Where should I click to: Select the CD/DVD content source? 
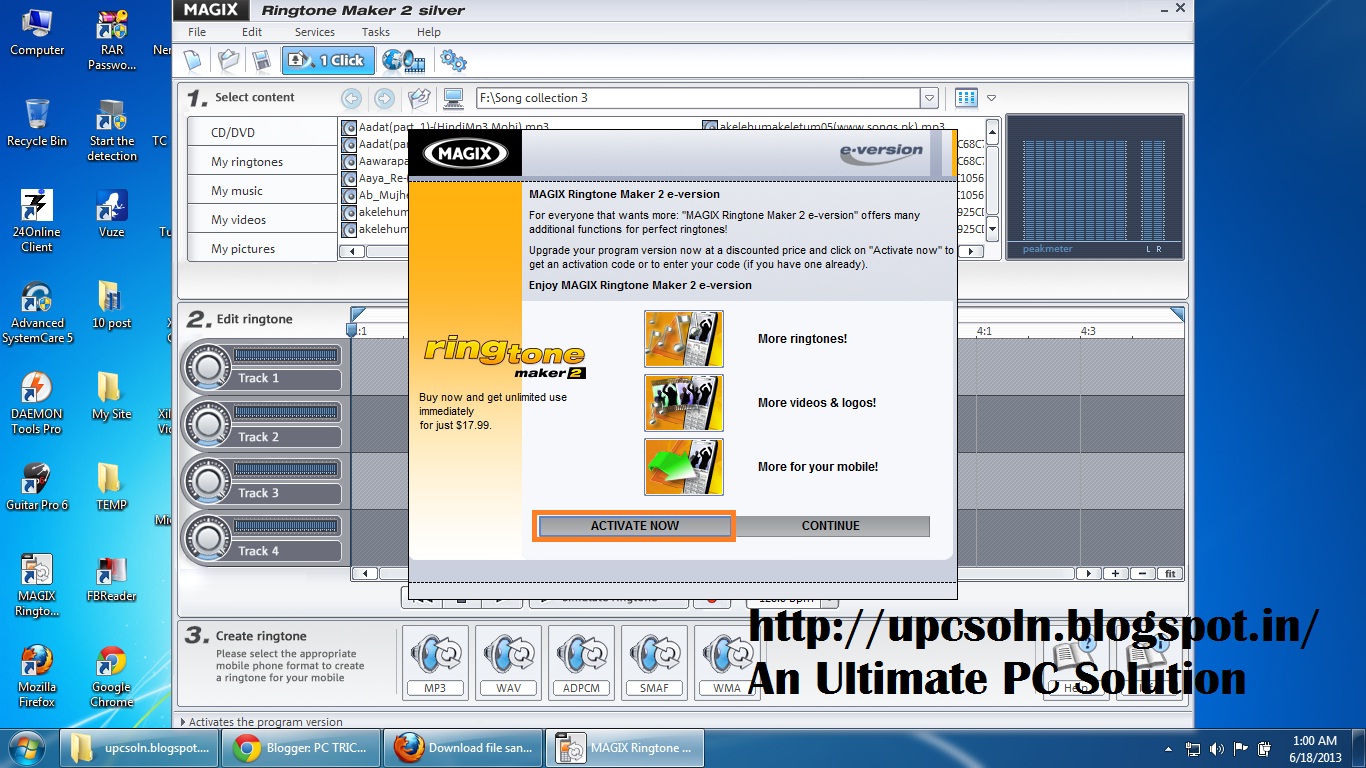coord(262,132)
